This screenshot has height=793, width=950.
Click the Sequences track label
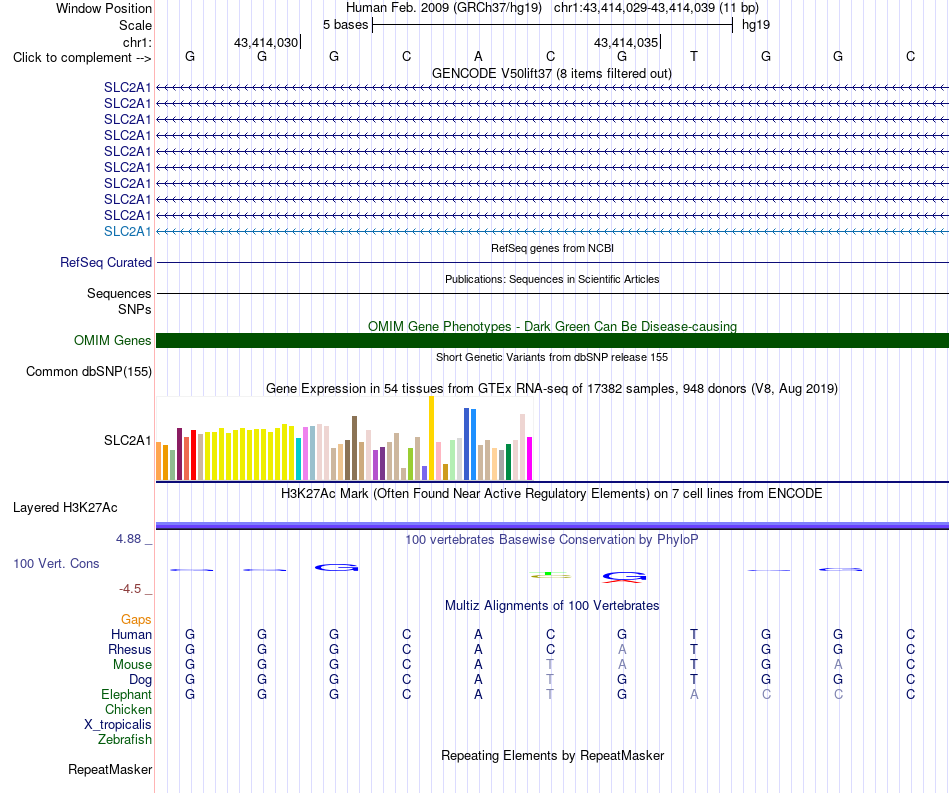click(x=119, y=293)
